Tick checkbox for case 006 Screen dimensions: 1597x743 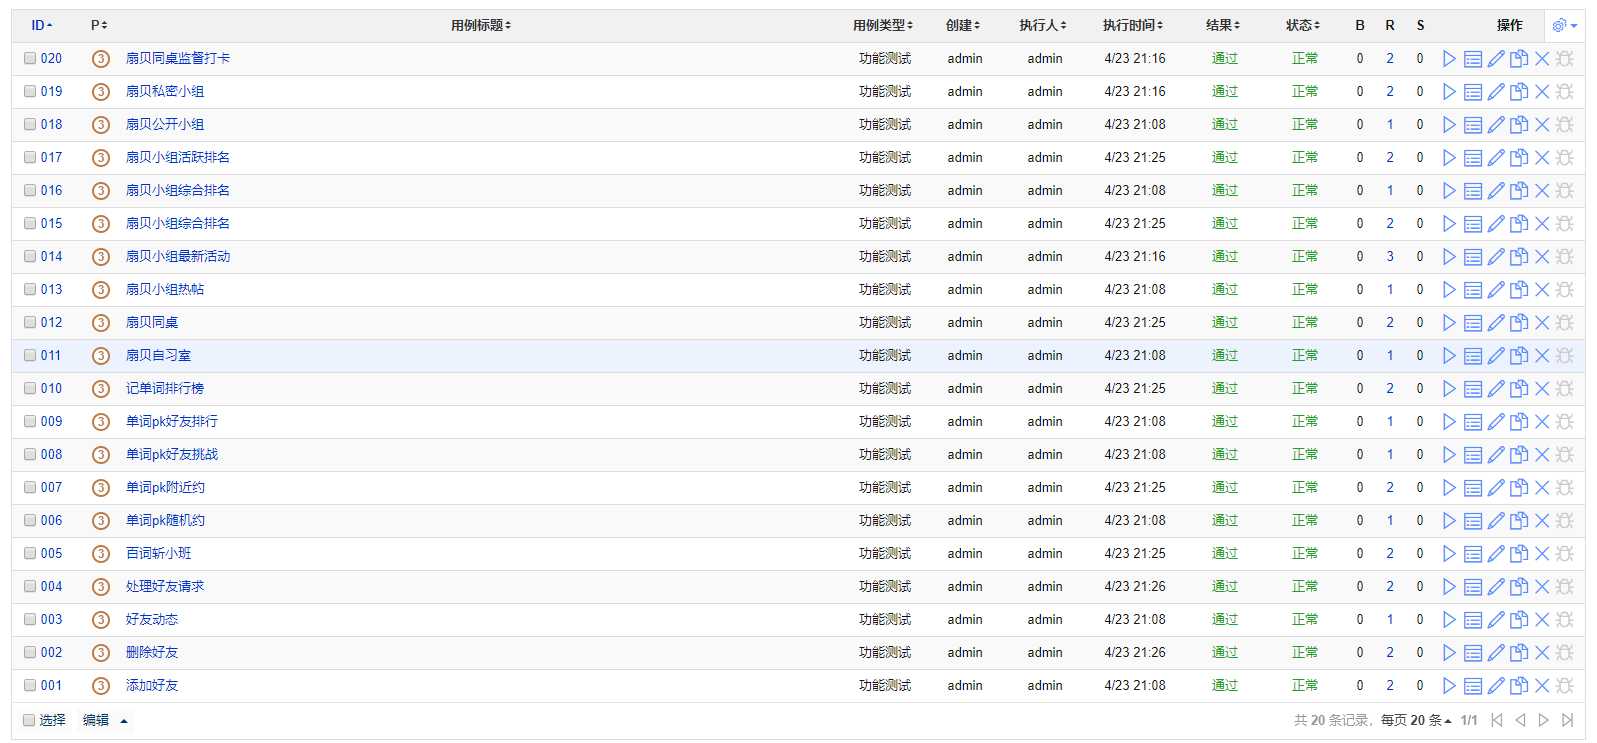[30, 520]
